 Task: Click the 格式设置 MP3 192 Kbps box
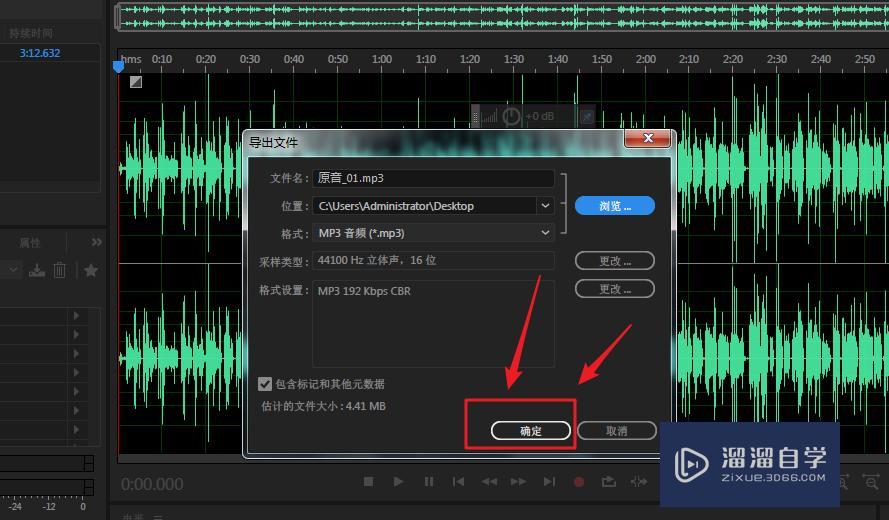pos(433,324)
